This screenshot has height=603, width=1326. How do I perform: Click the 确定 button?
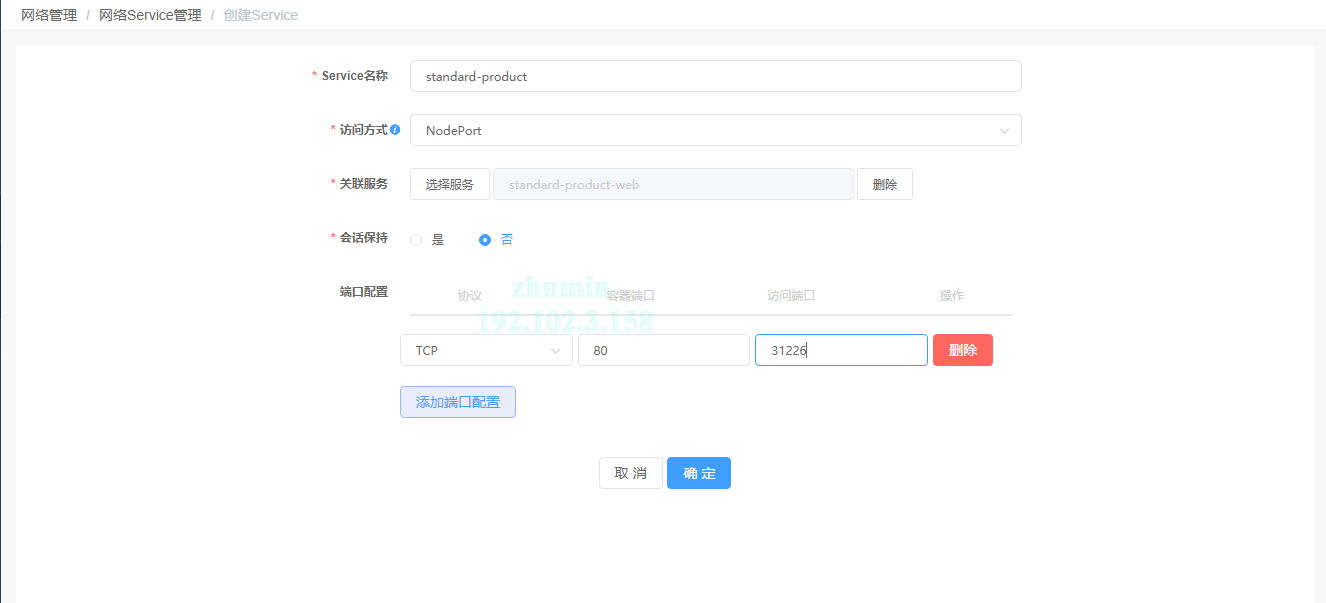click(699, 473)
